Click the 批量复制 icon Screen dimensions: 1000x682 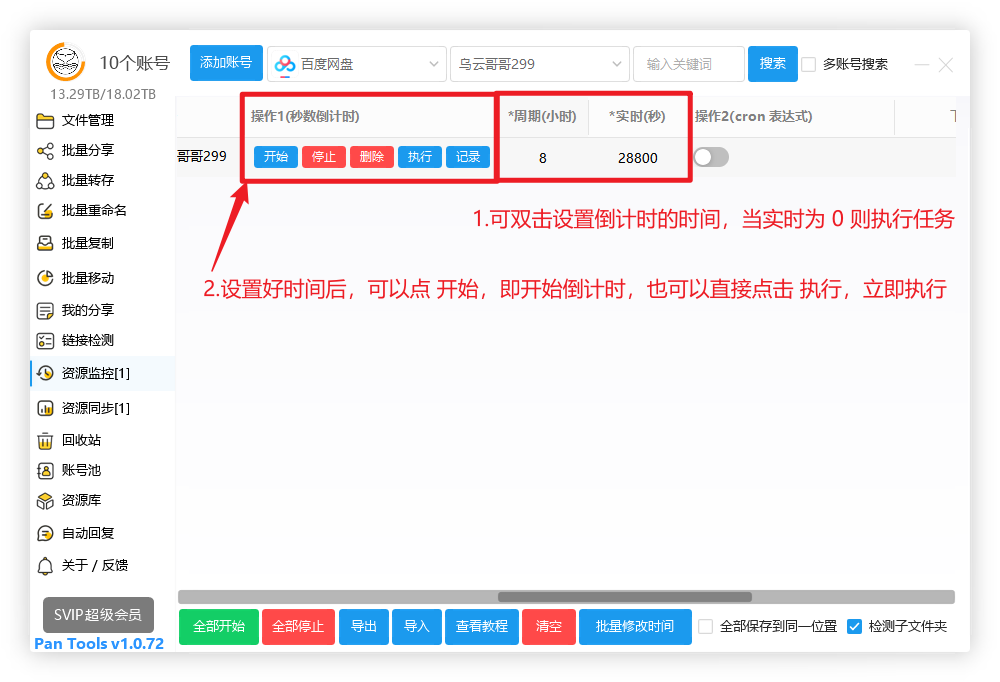point(45,244)
